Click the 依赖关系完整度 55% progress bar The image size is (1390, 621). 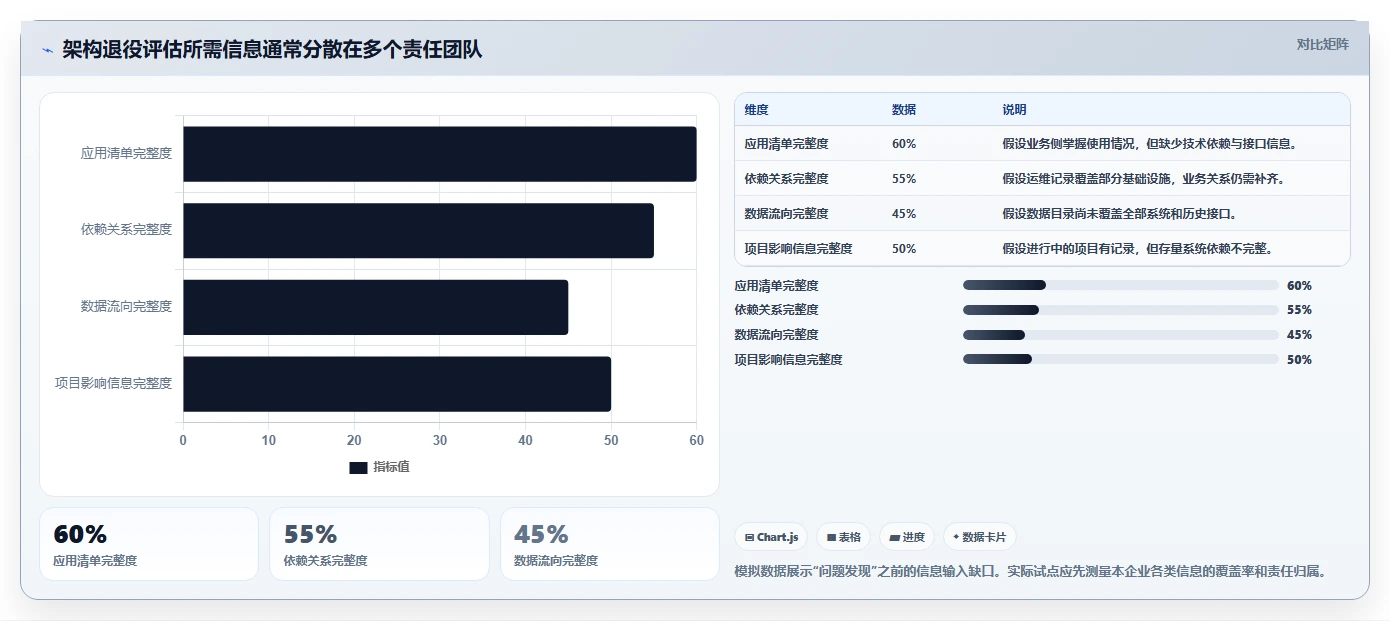(1121, 310)
